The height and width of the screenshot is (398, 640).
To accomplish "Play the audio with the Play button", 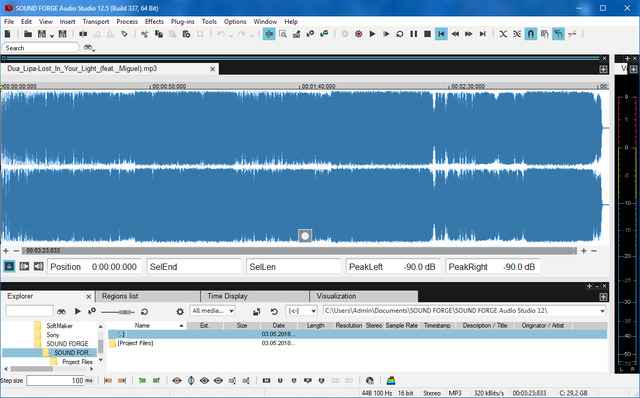I will point(372,34).
